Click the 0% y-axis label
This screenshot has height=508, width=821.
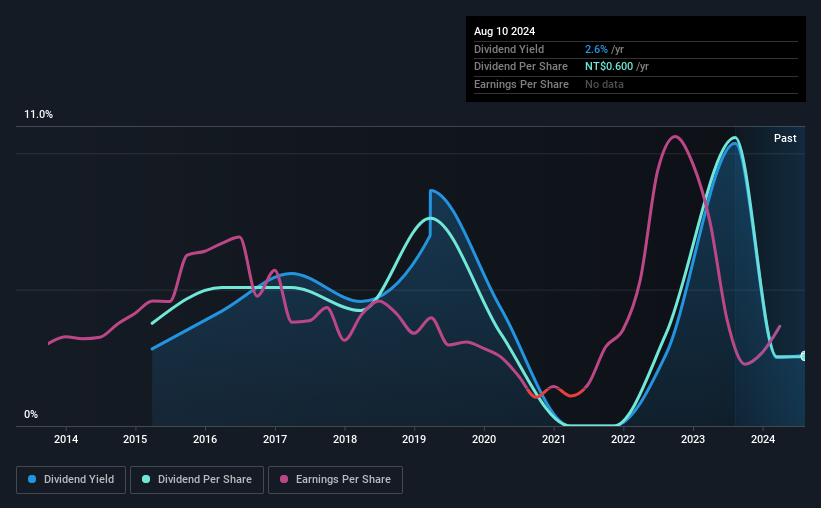pos(31,414)
